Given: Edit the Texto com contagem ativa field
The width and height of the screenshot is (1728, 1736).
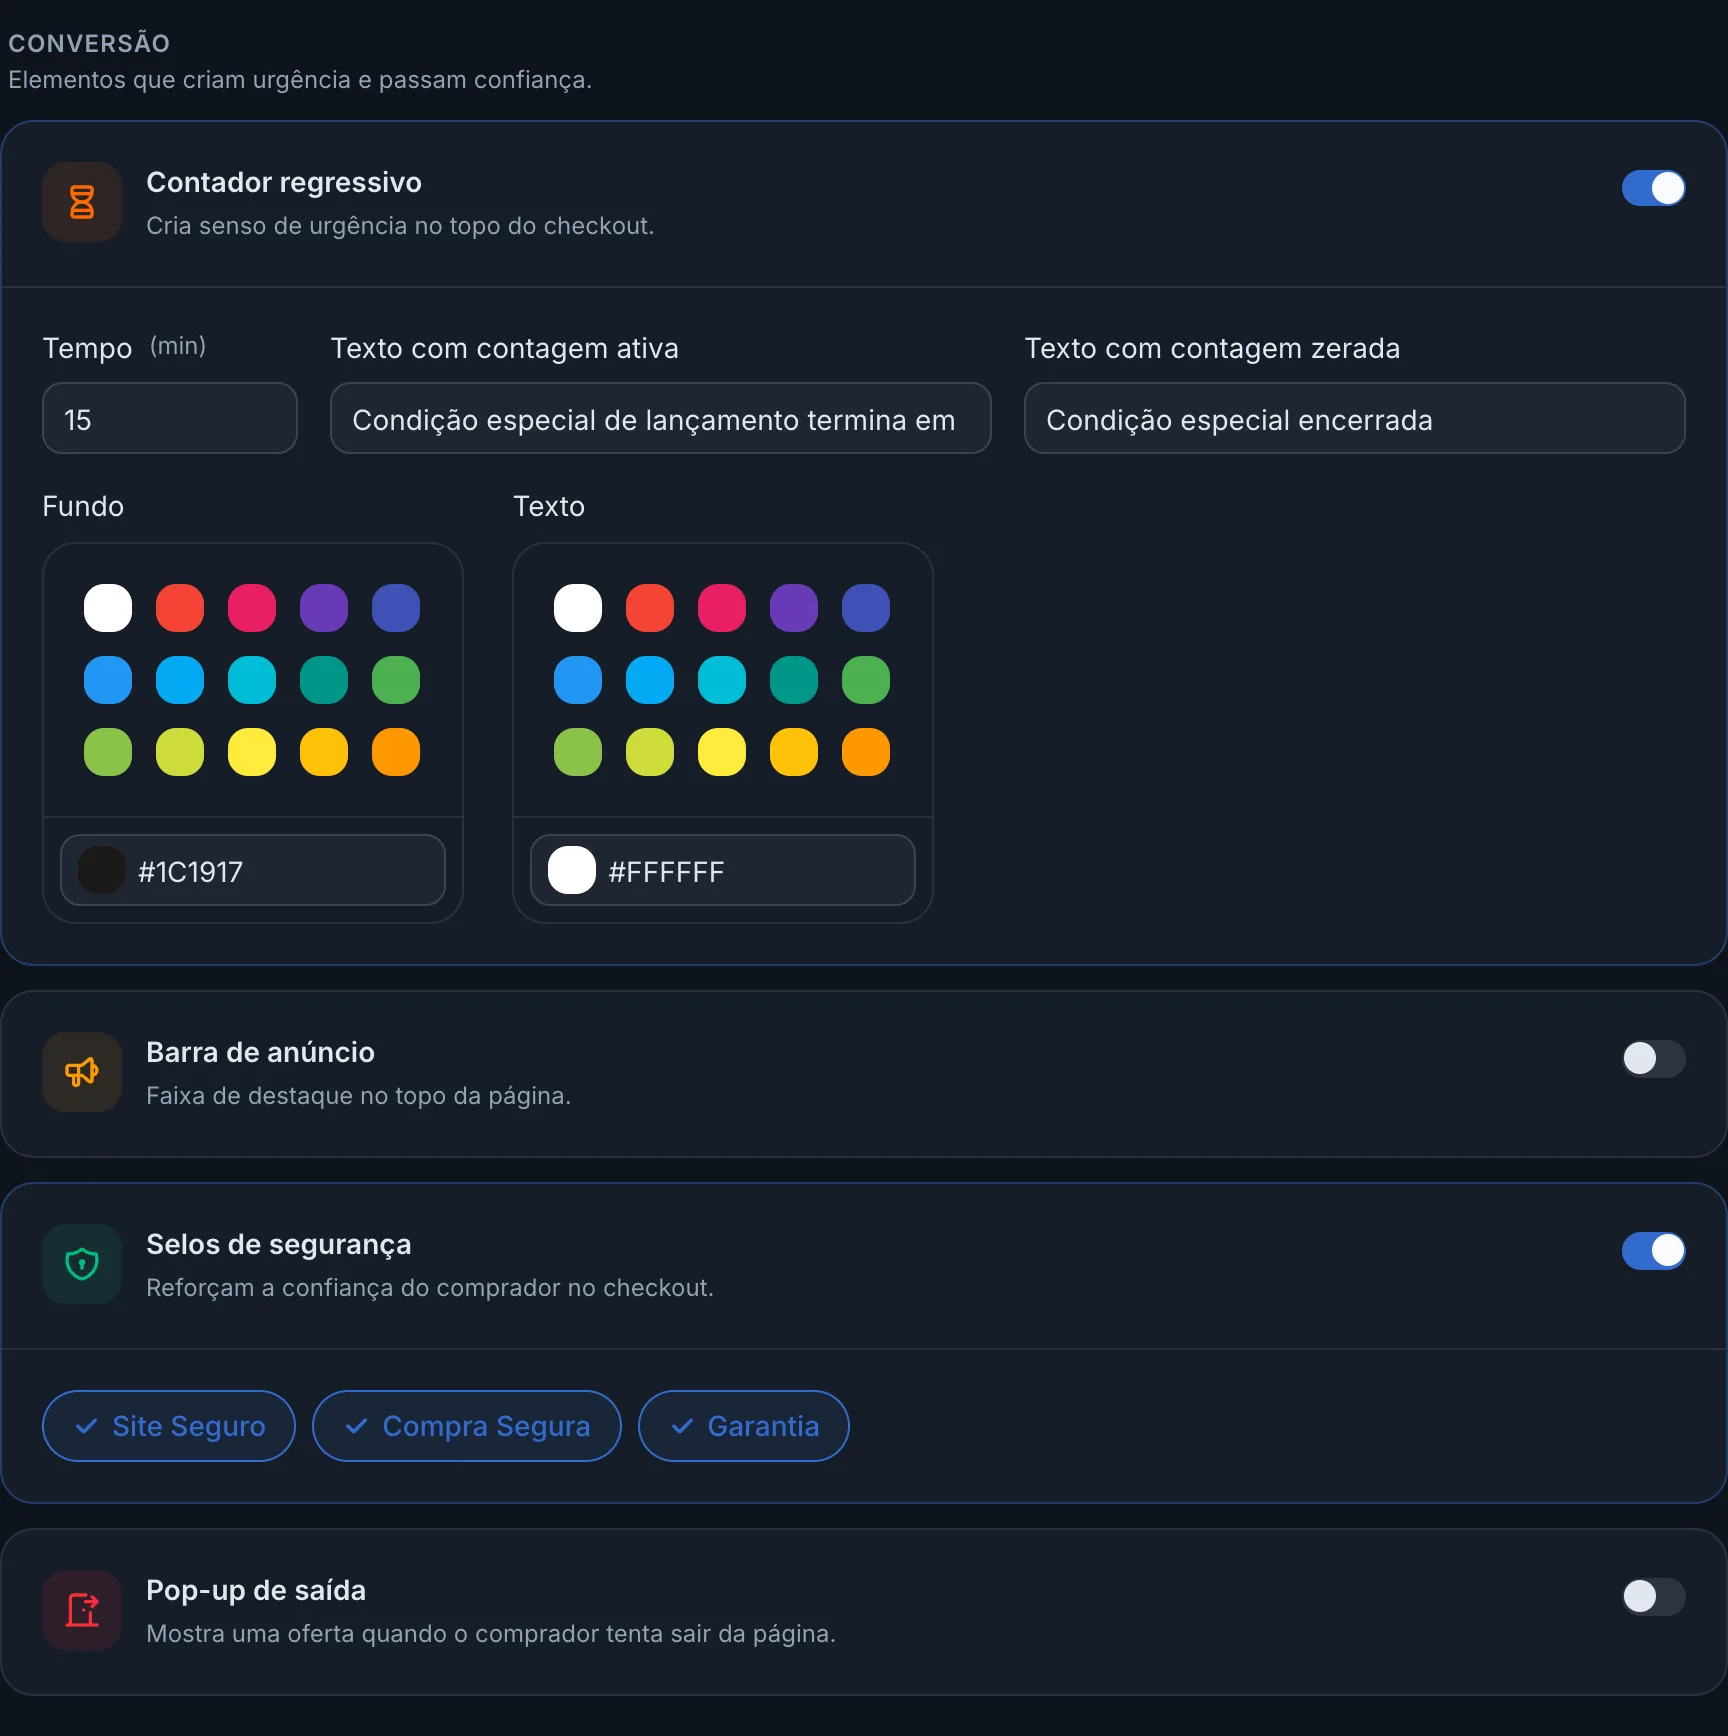Looking at the screenshot, I should 661,418.
